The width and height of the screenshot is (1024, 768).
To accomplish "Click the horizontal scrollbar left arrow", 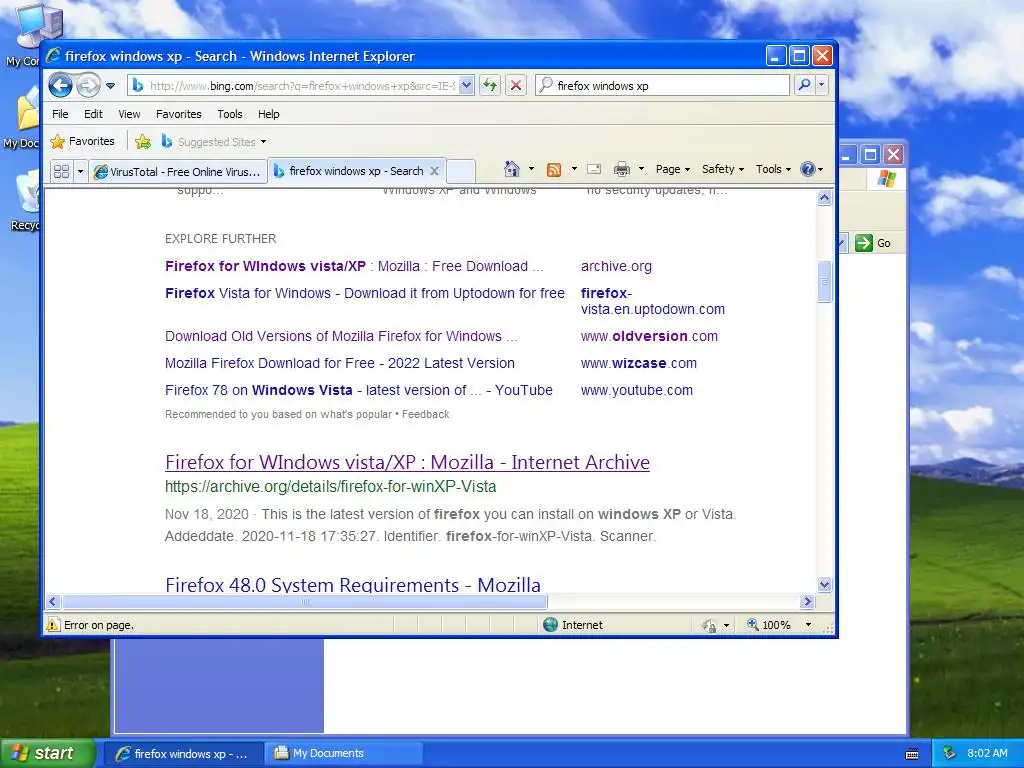I will pos(54,601).
